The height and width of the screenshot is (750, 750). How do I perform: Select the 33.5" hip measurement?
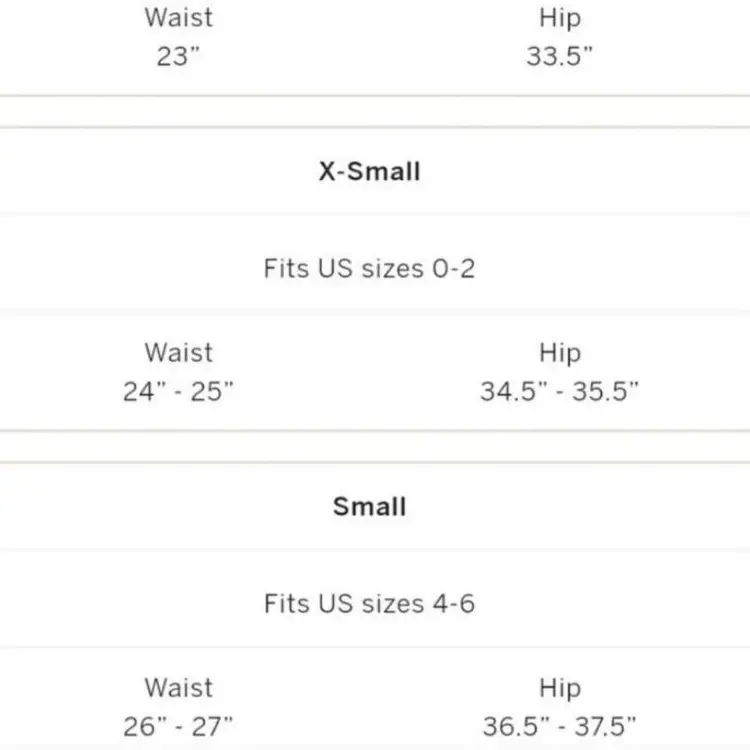[560, 56]
